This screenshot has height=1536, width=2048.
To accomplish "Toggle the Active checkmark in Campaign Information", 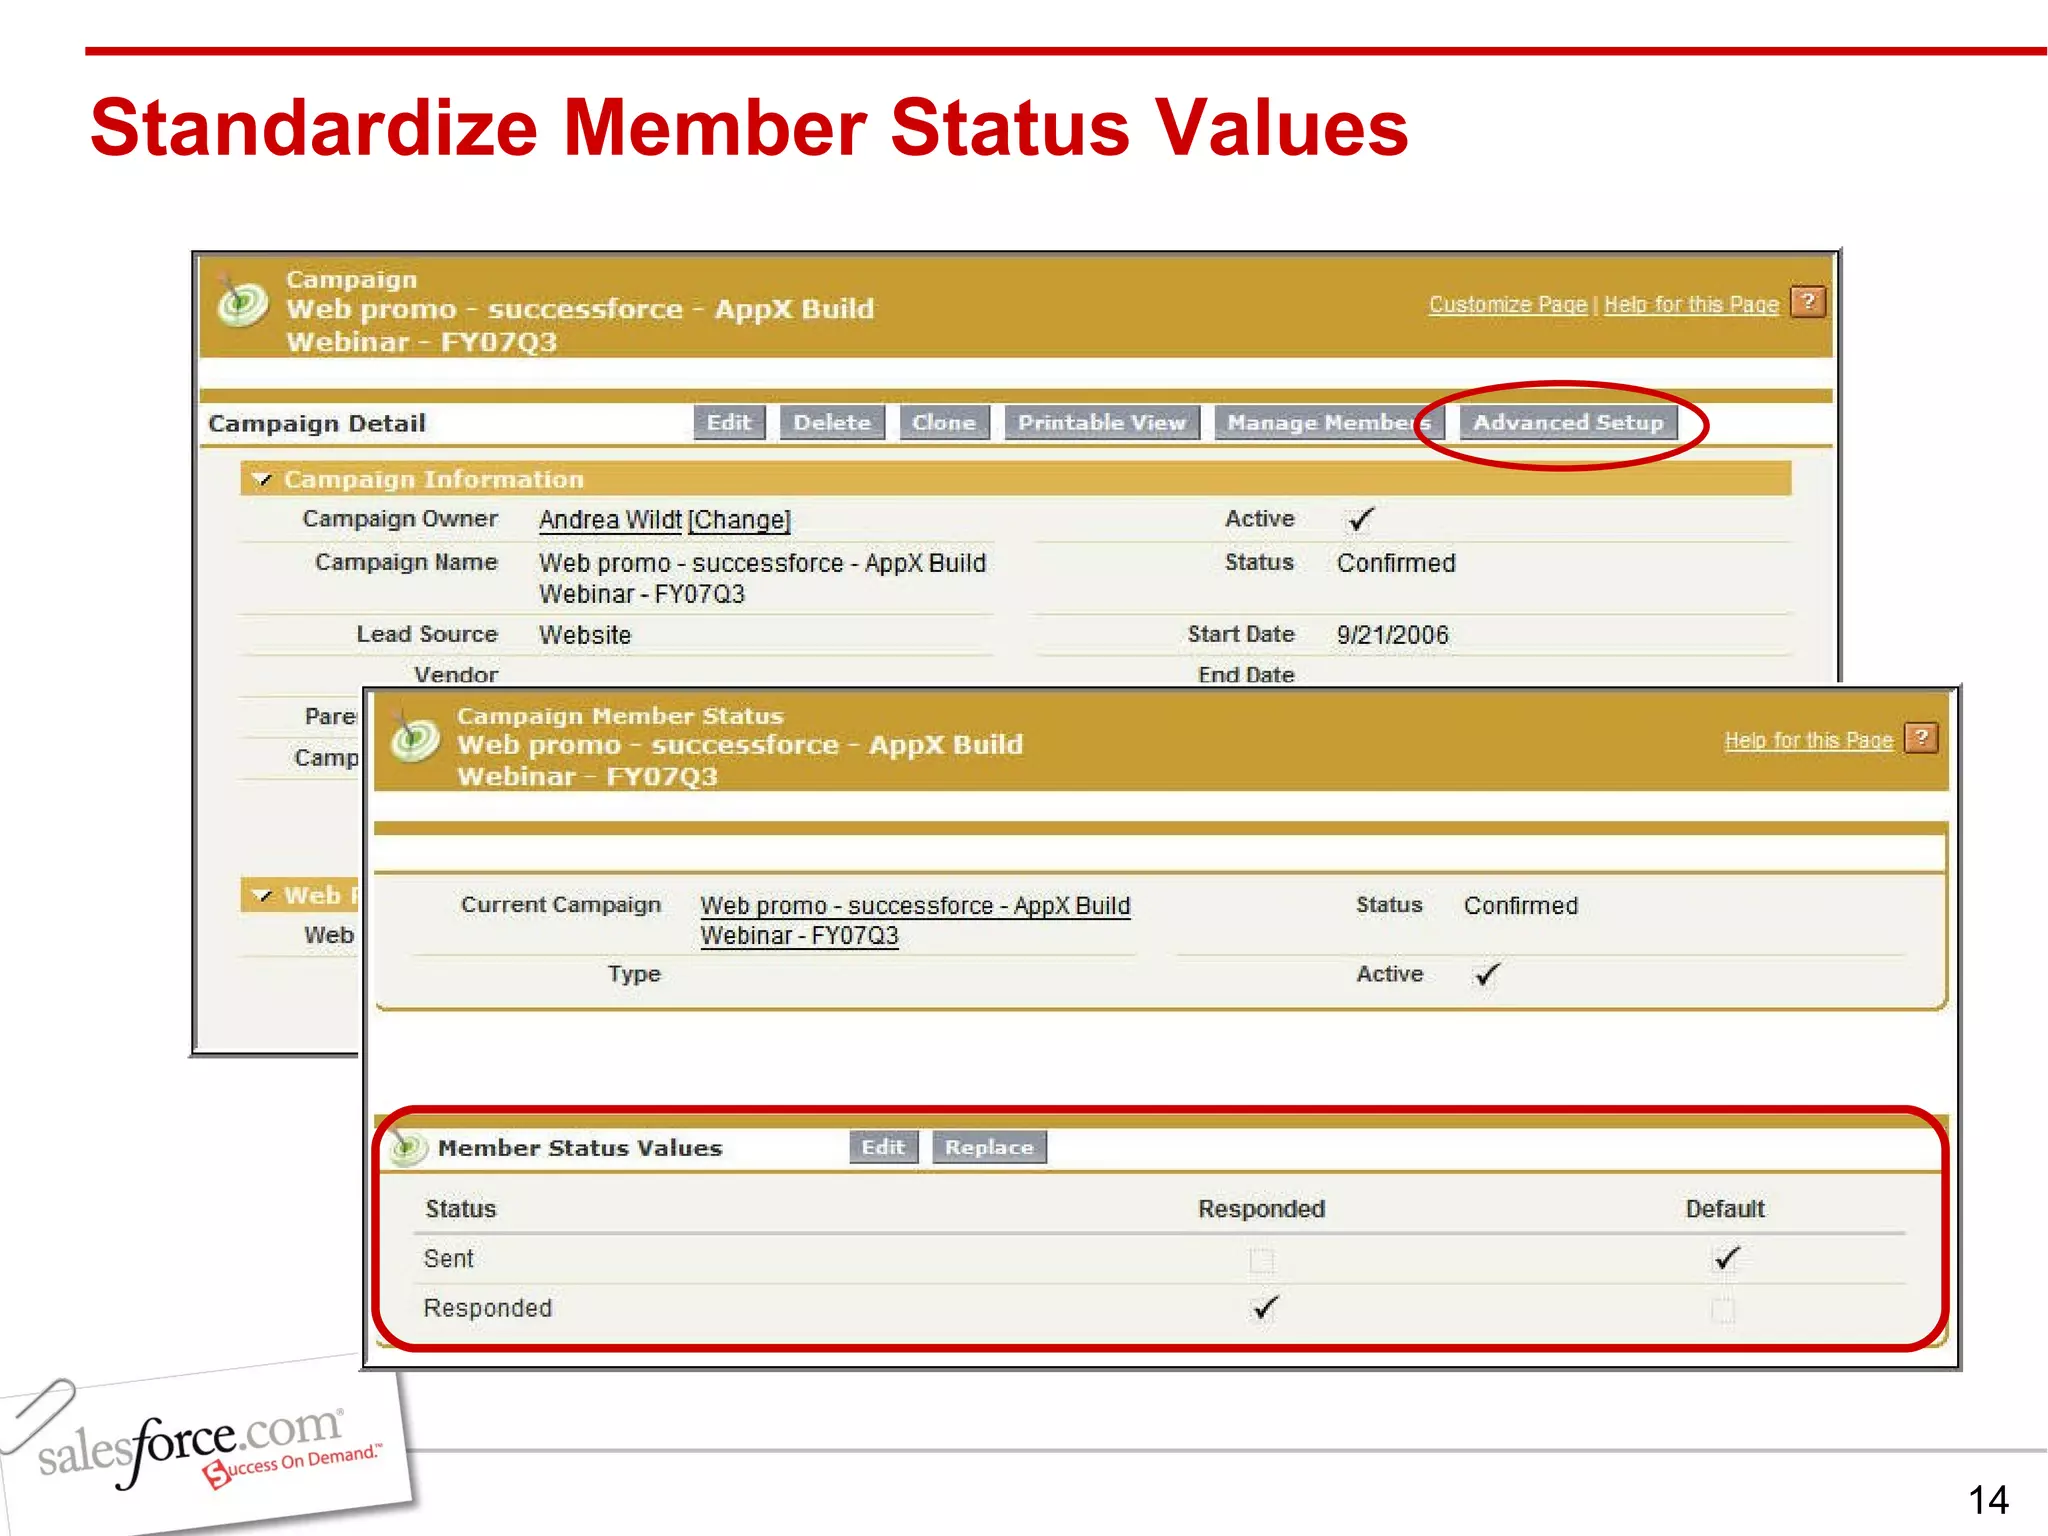I will tap(1360, 519).
